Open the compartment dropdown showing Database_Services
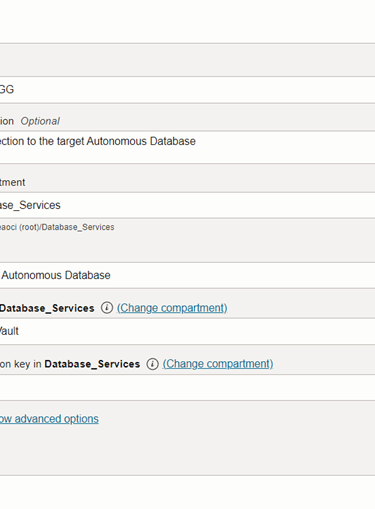 click(187, 205)
